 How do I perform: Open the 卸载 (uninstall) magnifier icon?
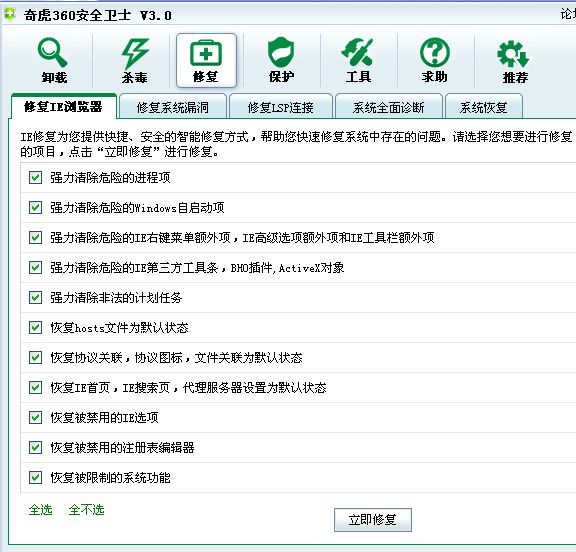click(53, 53)
